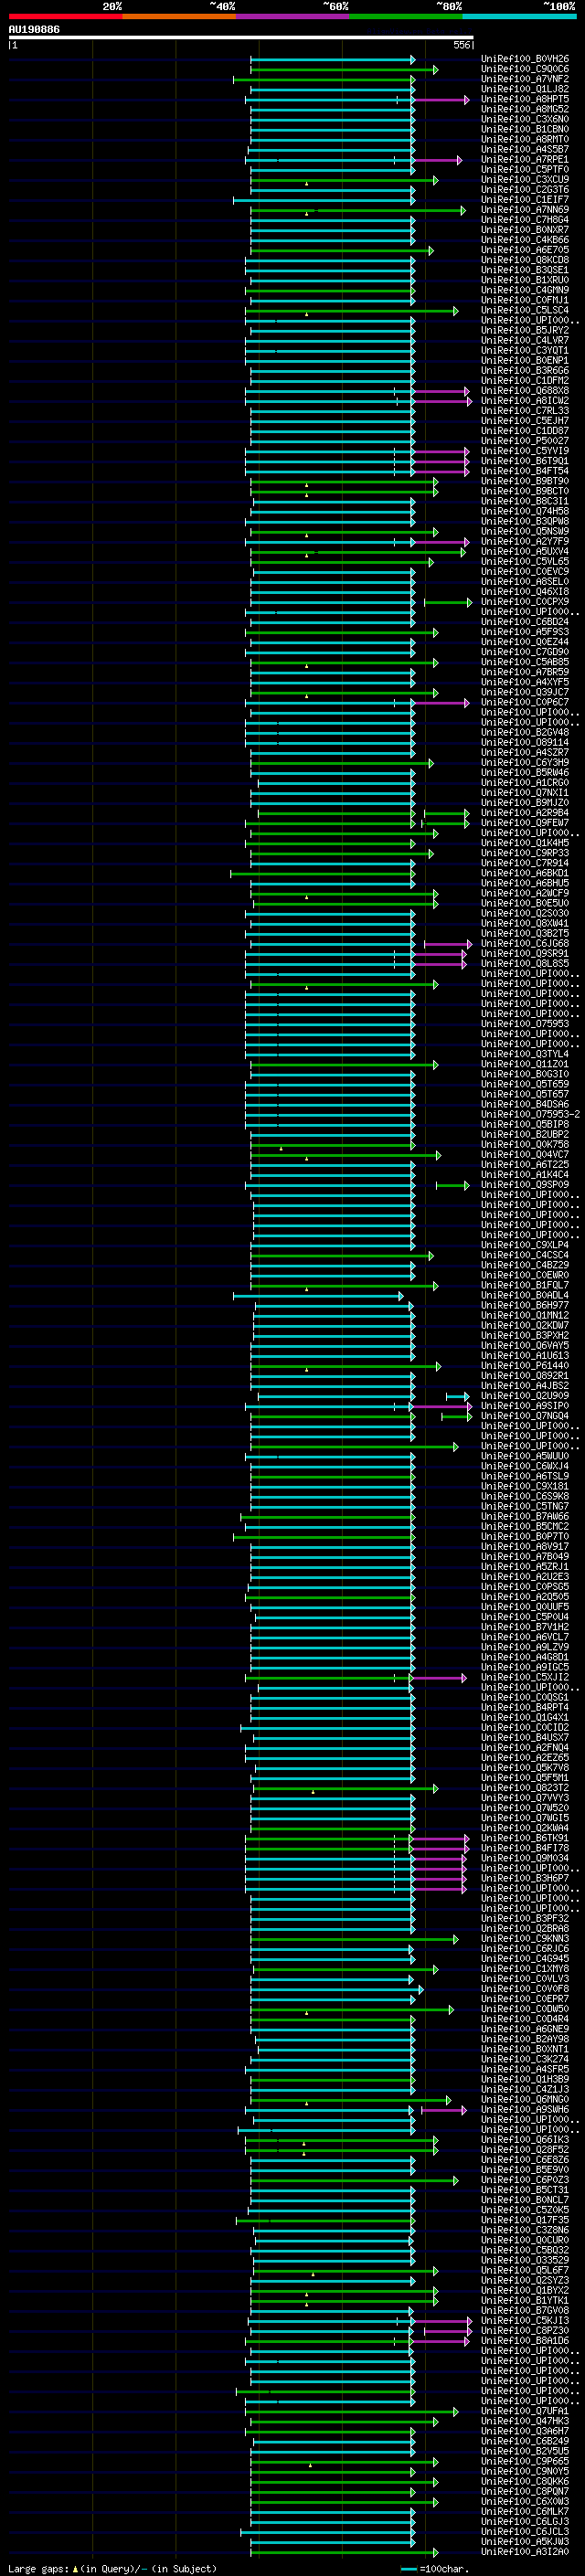Select hit label UniRef100_C5XJI2
This screenshot has height=2576, width=585.
click(525, 1678)
